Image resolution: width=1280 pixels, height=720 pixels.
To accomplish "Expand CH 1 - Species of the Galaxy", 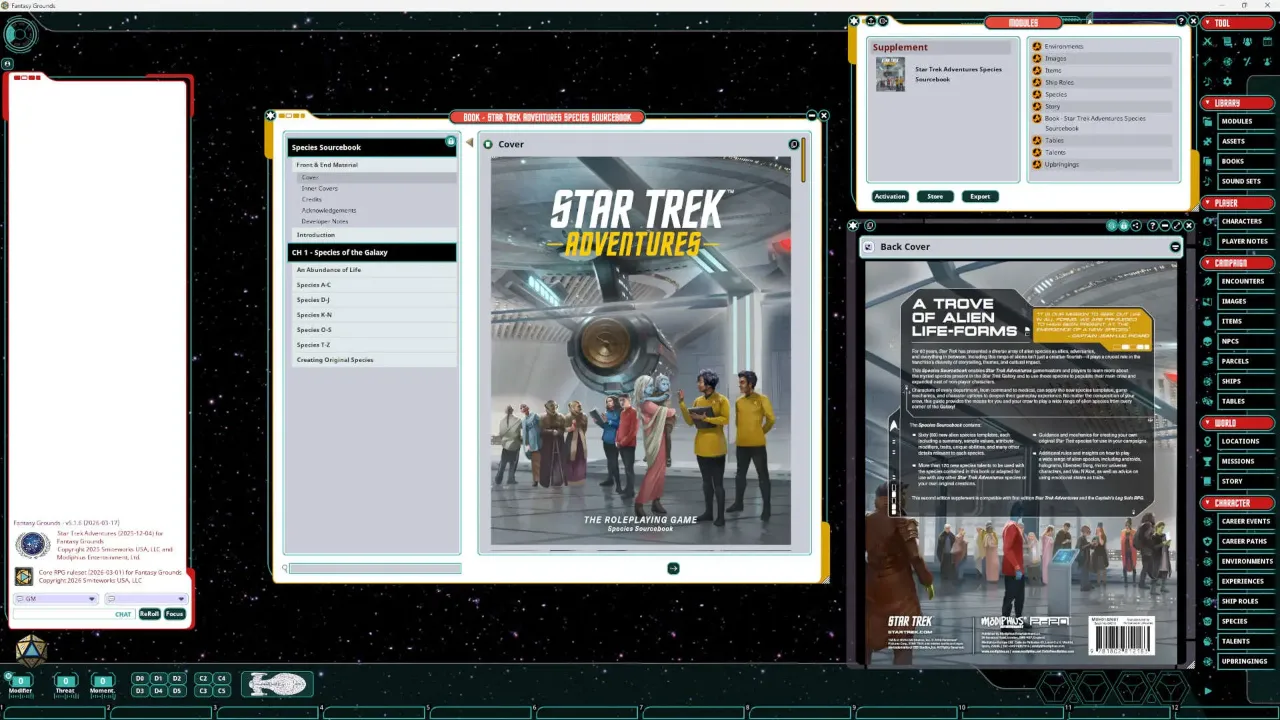I will [x=372, y=252].
